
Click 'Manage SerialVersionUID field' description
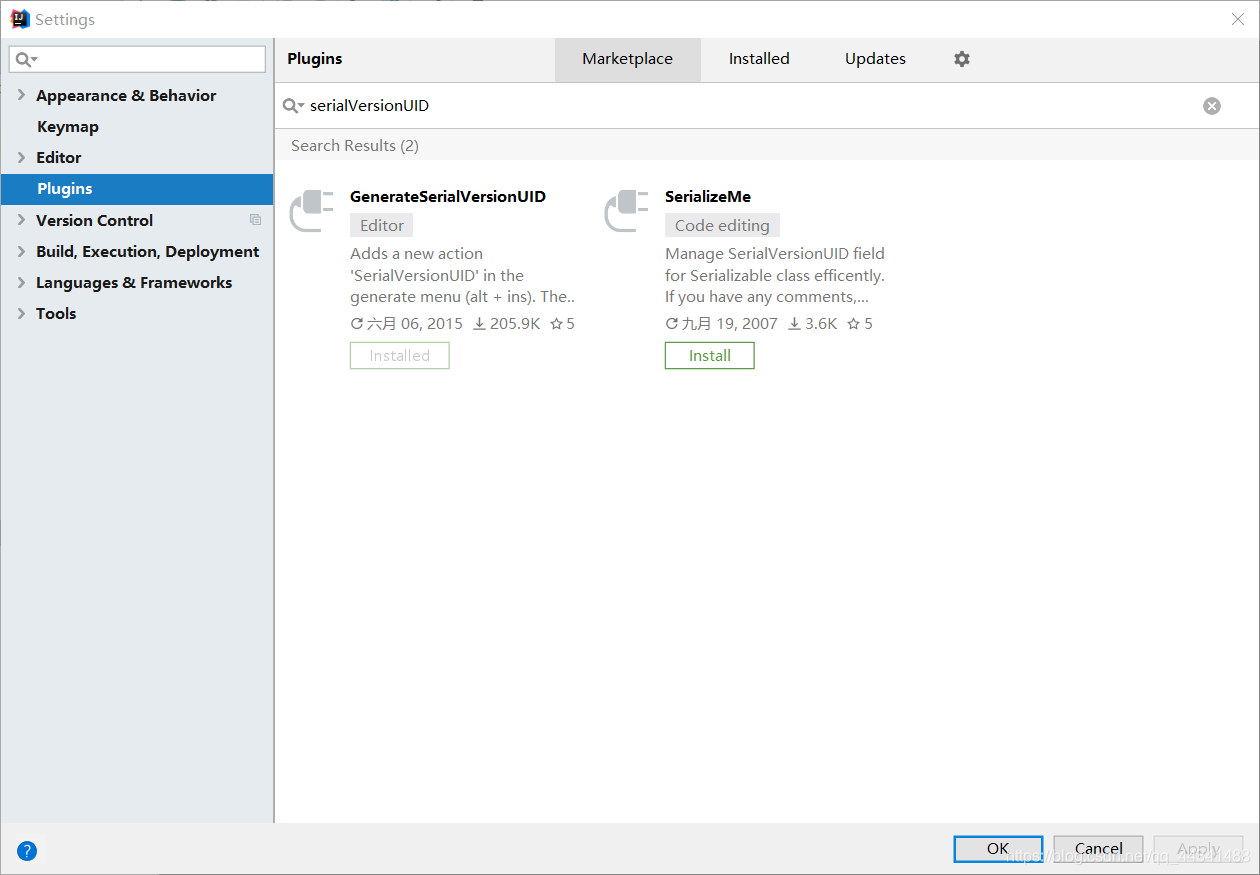coord(775,275)
